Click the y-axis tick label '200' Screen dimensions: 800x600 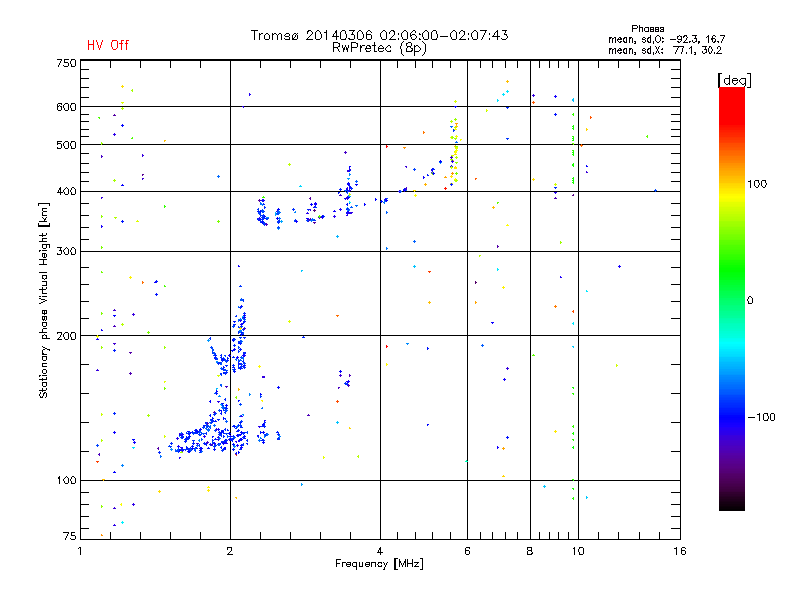pyautogui.click(x=66, y=336)
